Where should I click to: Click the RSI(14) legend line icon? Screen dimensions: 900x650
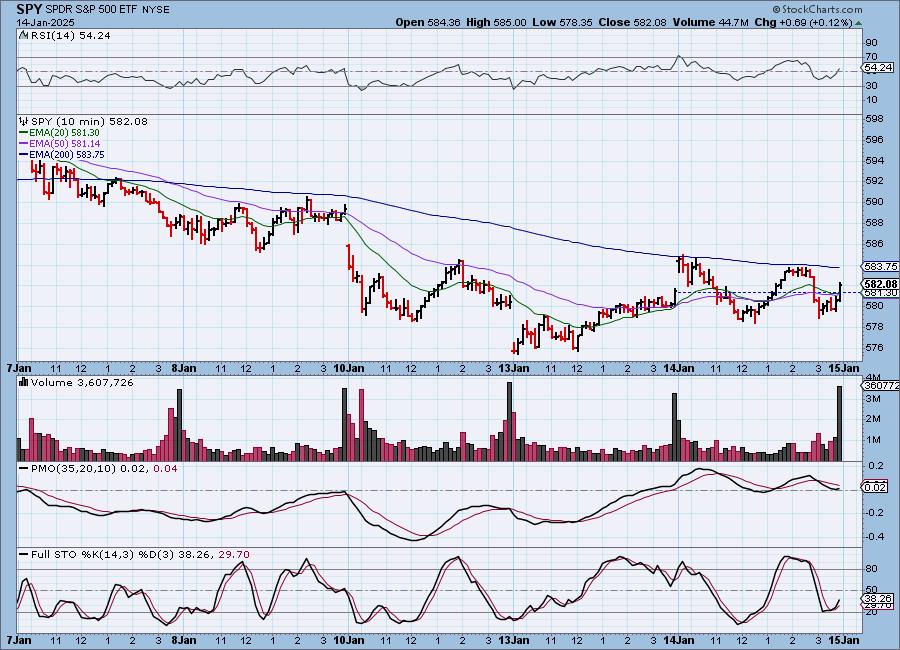24,36
